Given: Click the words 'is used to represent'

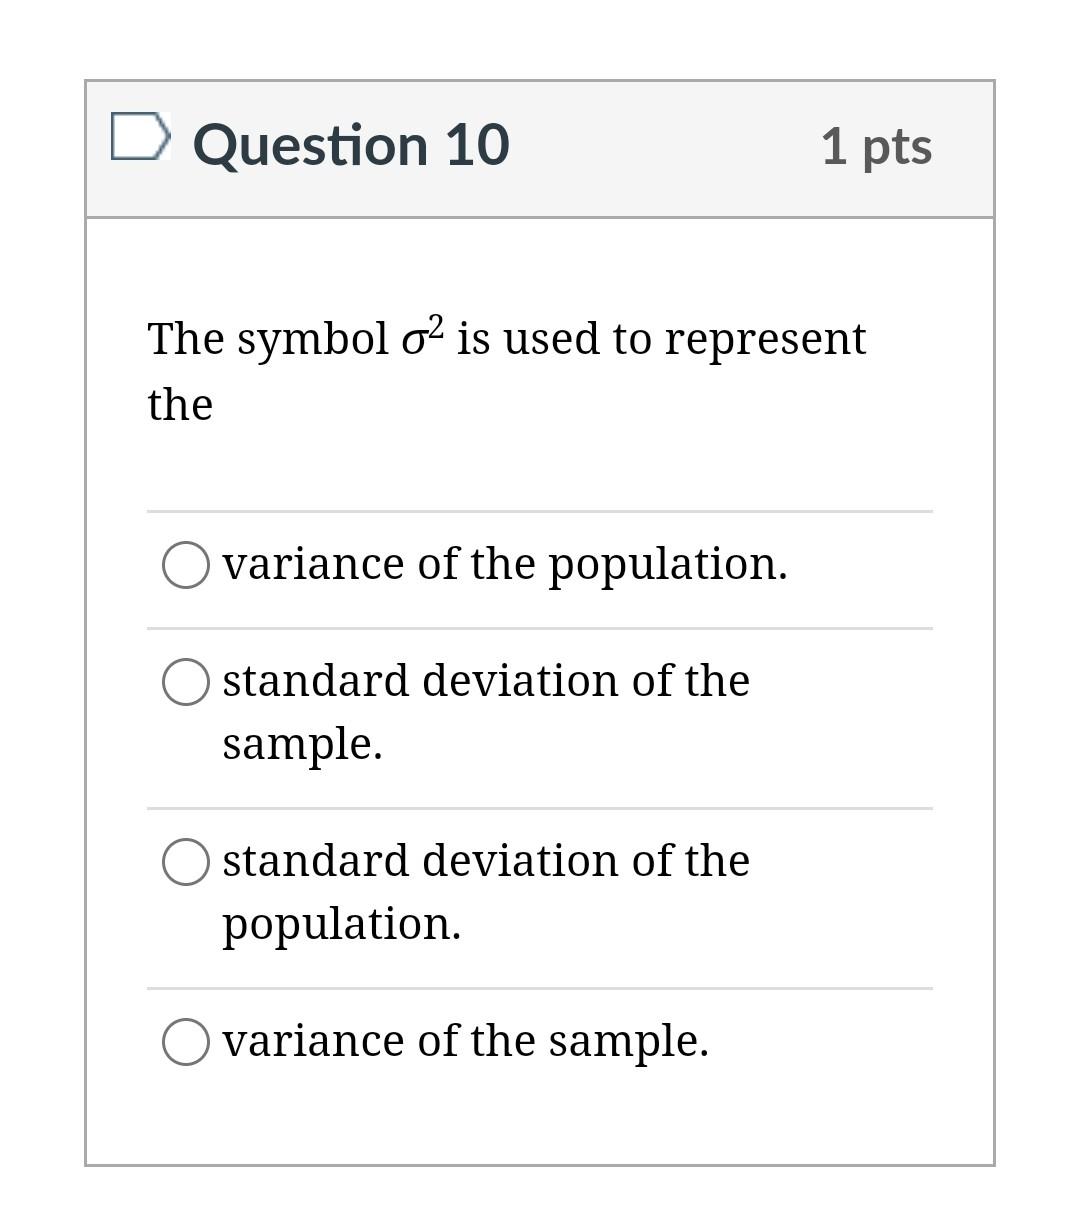Looking at the screenshot, I should [x=662, y=338].
